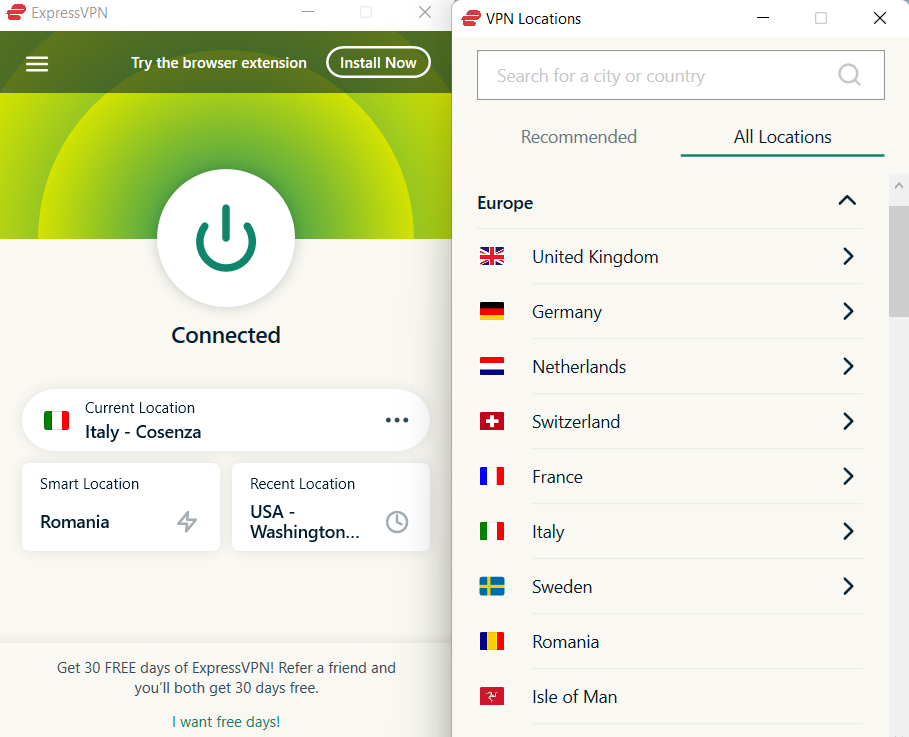
Task: Click the Smart Location lightning bolt icon
Action: [x=186, y=521]
